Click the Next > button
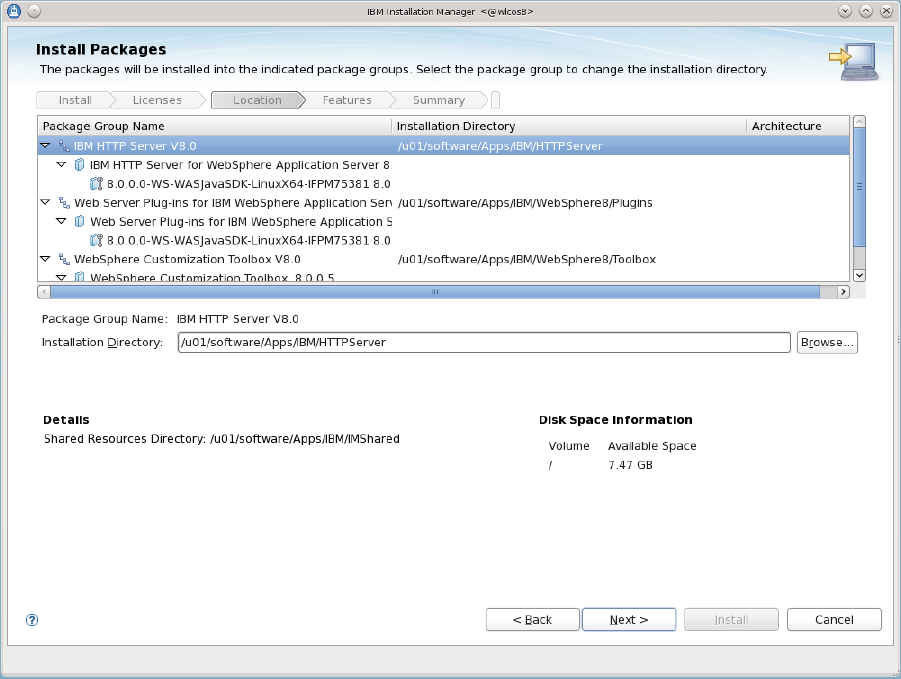The image size is (901, 679). point(629,620)
